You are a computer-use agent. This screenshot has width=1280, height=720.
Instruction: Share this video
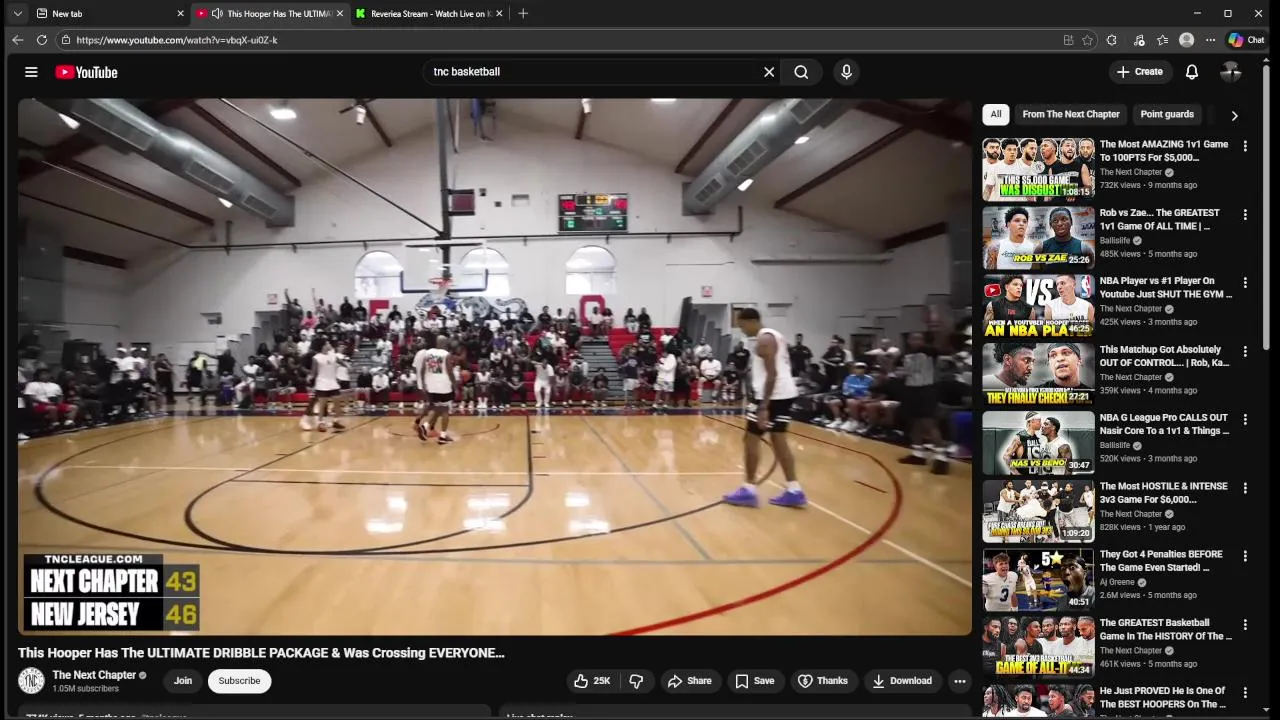point(689,681)
